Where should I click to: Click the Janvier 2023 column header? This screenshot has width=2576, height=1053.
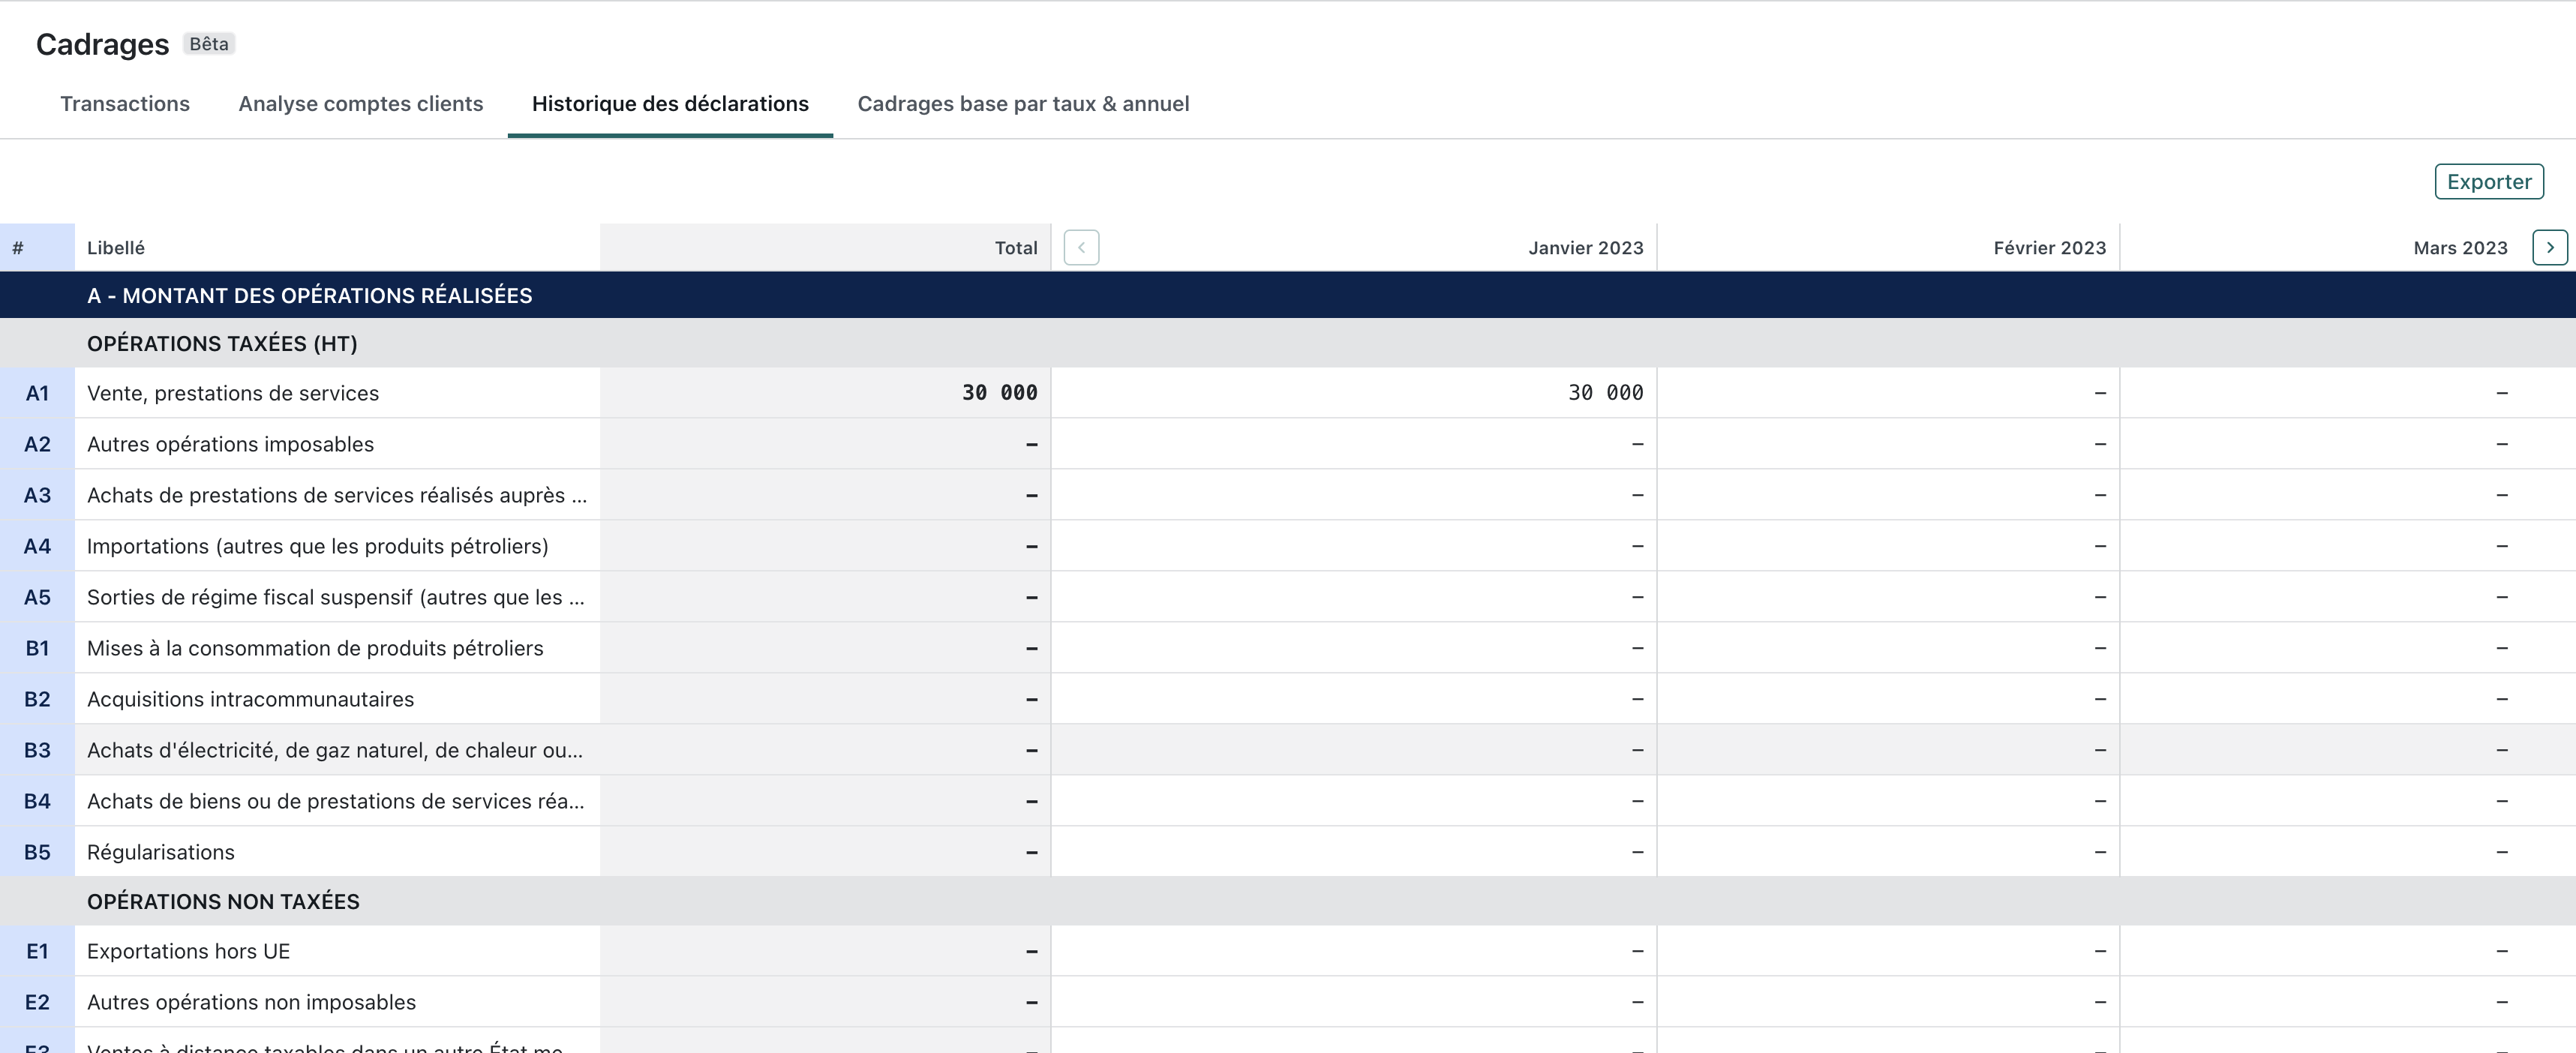[1582, 247]
